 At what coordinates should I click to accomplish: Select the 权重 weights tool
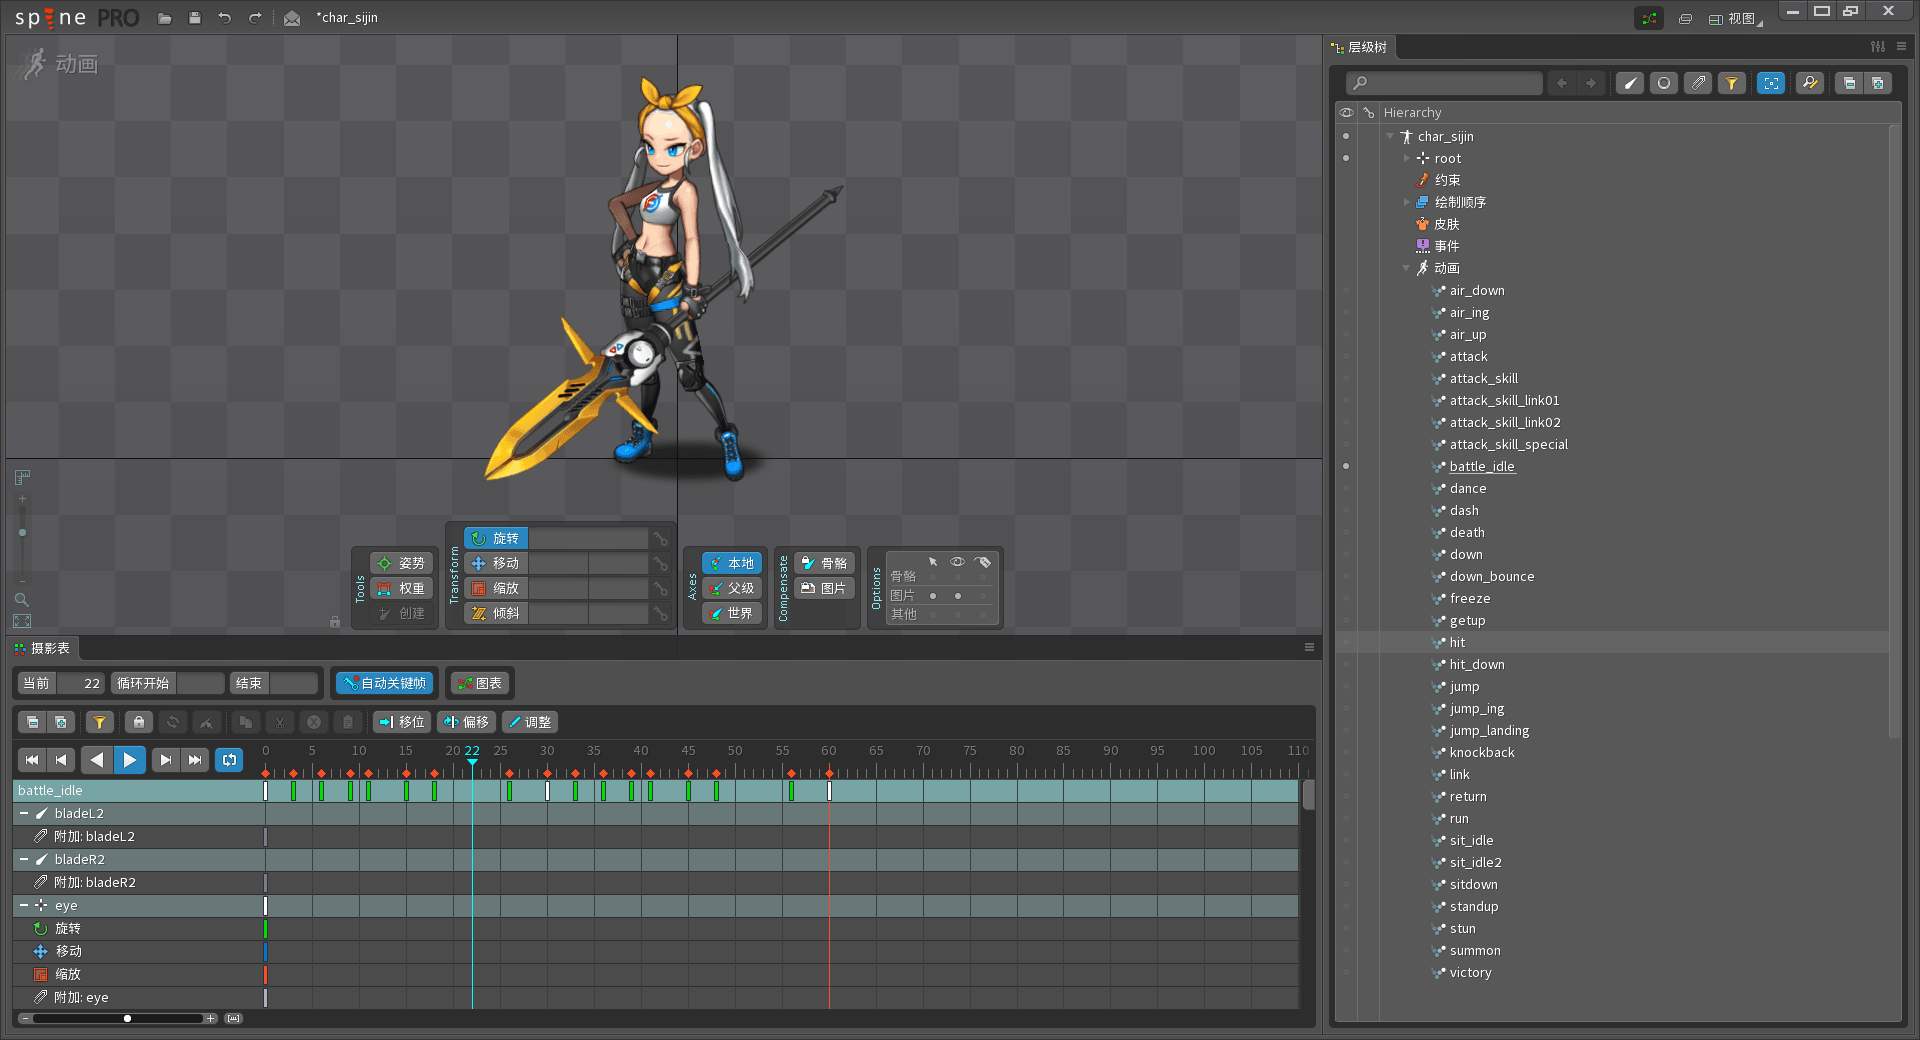(x=401, y=588)
